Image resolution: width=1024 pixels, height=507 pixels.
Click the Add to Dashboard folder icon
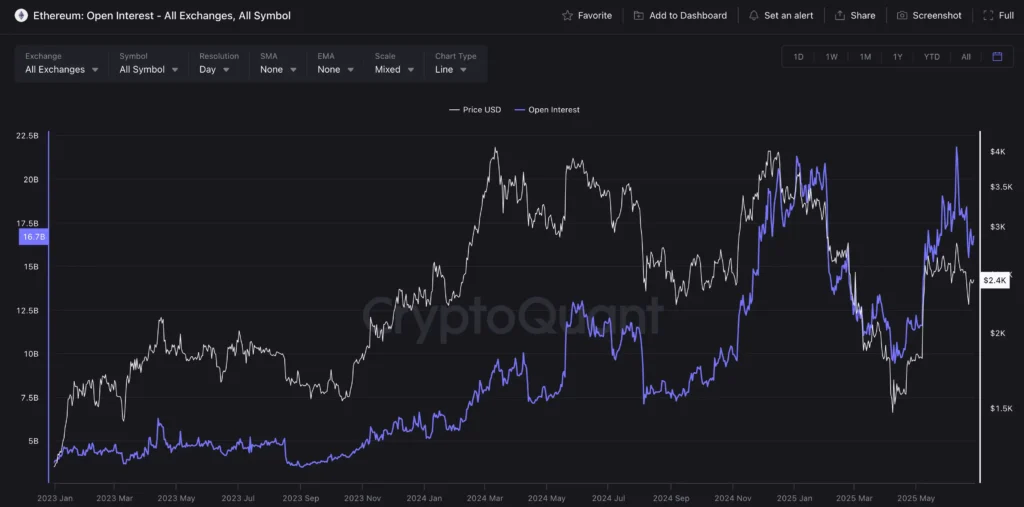(639, 15)
